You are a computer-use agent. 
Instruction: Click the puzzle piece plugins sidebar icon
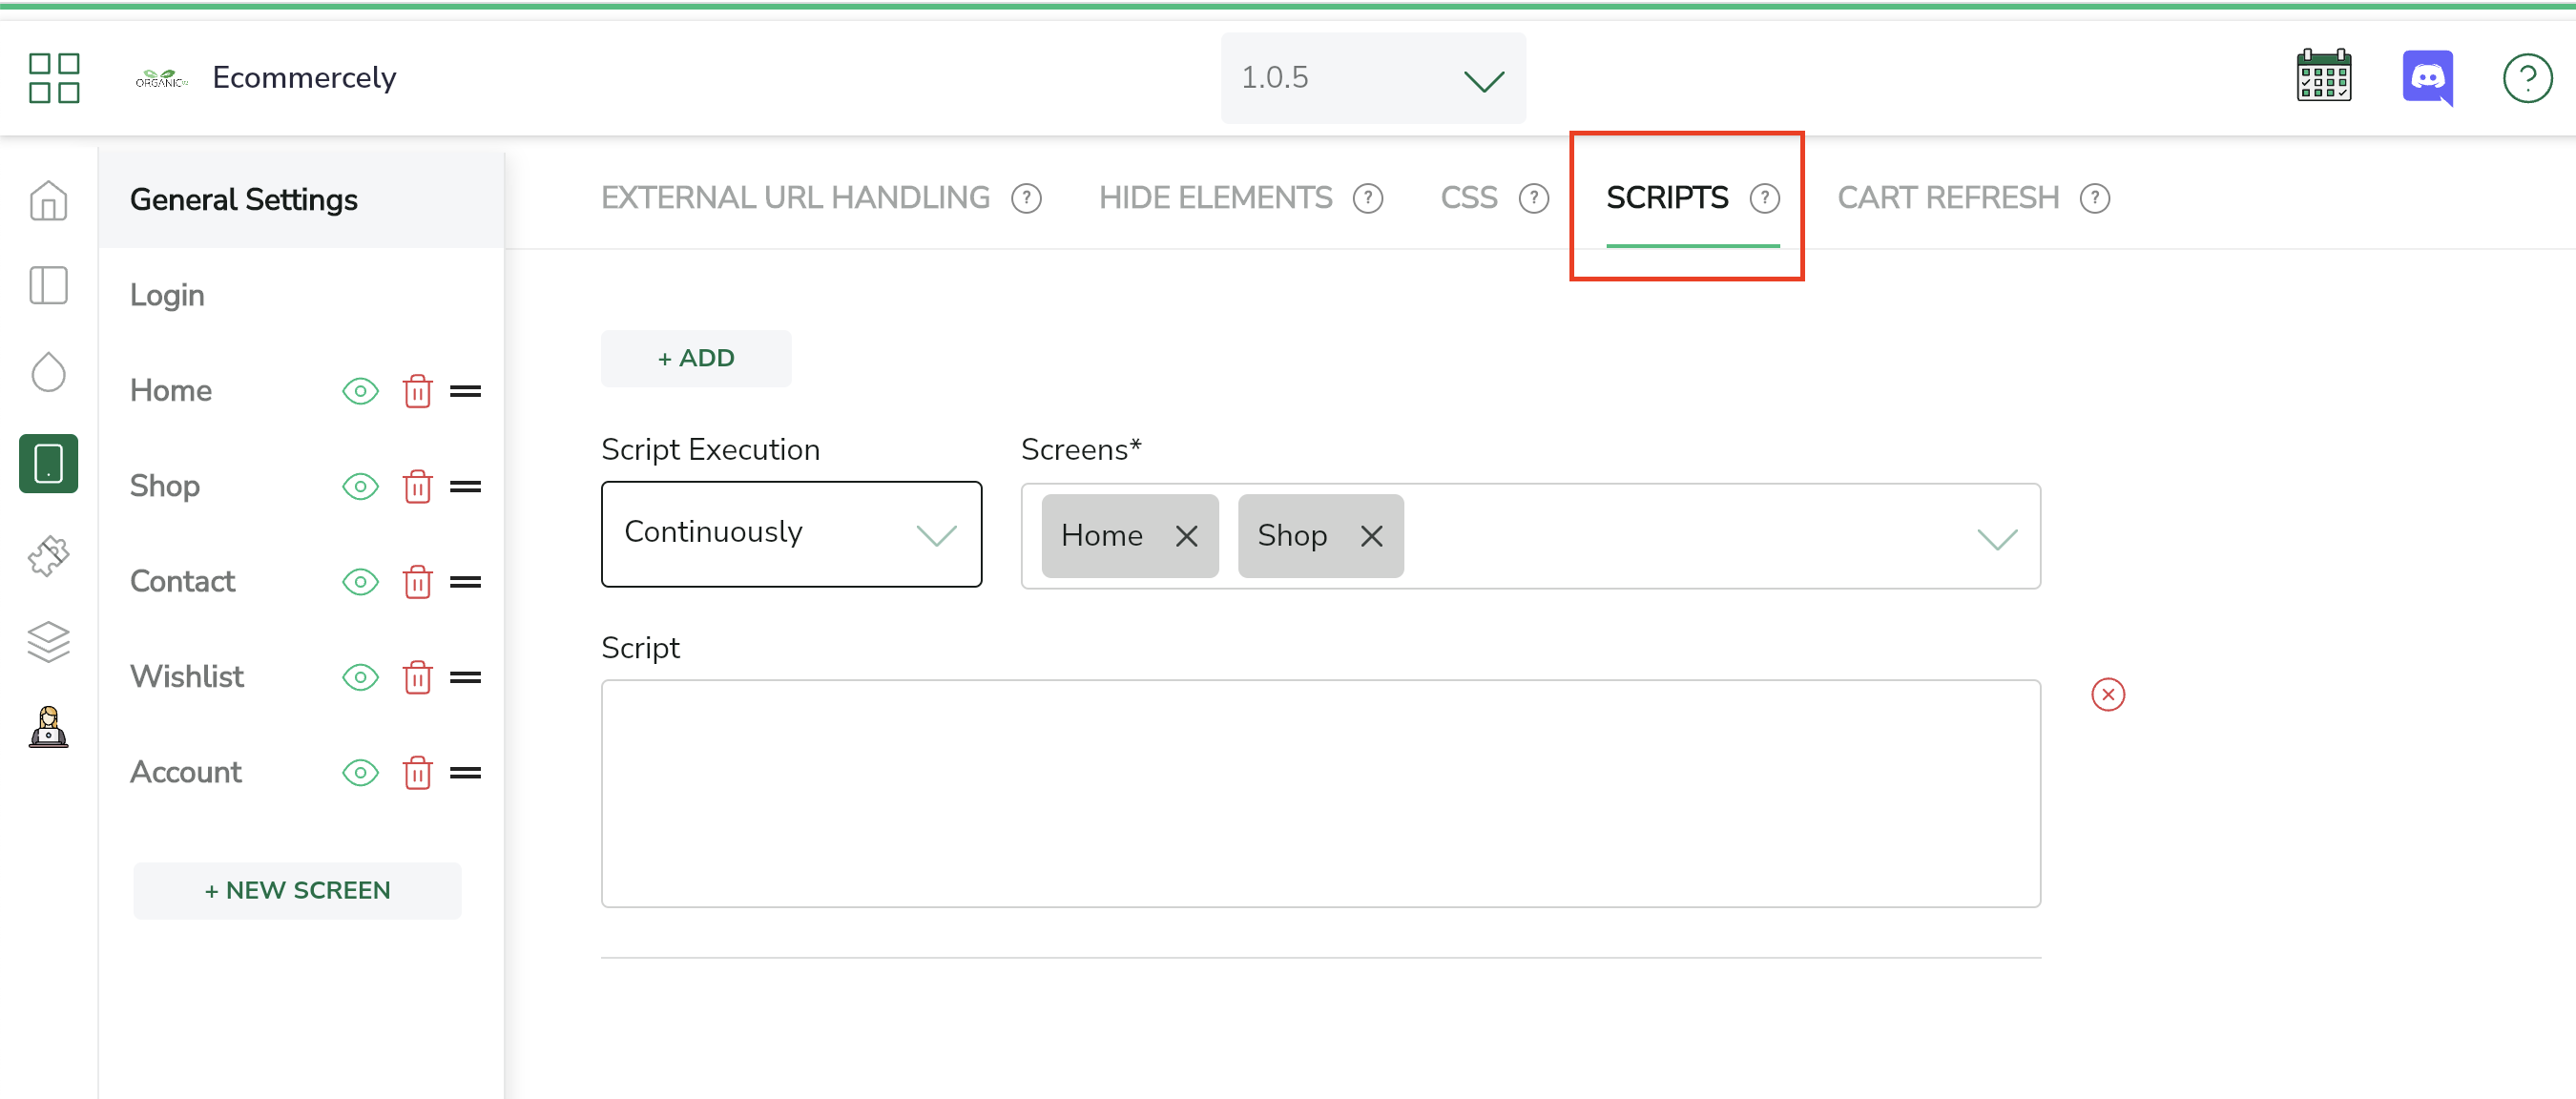coord(48,555)
